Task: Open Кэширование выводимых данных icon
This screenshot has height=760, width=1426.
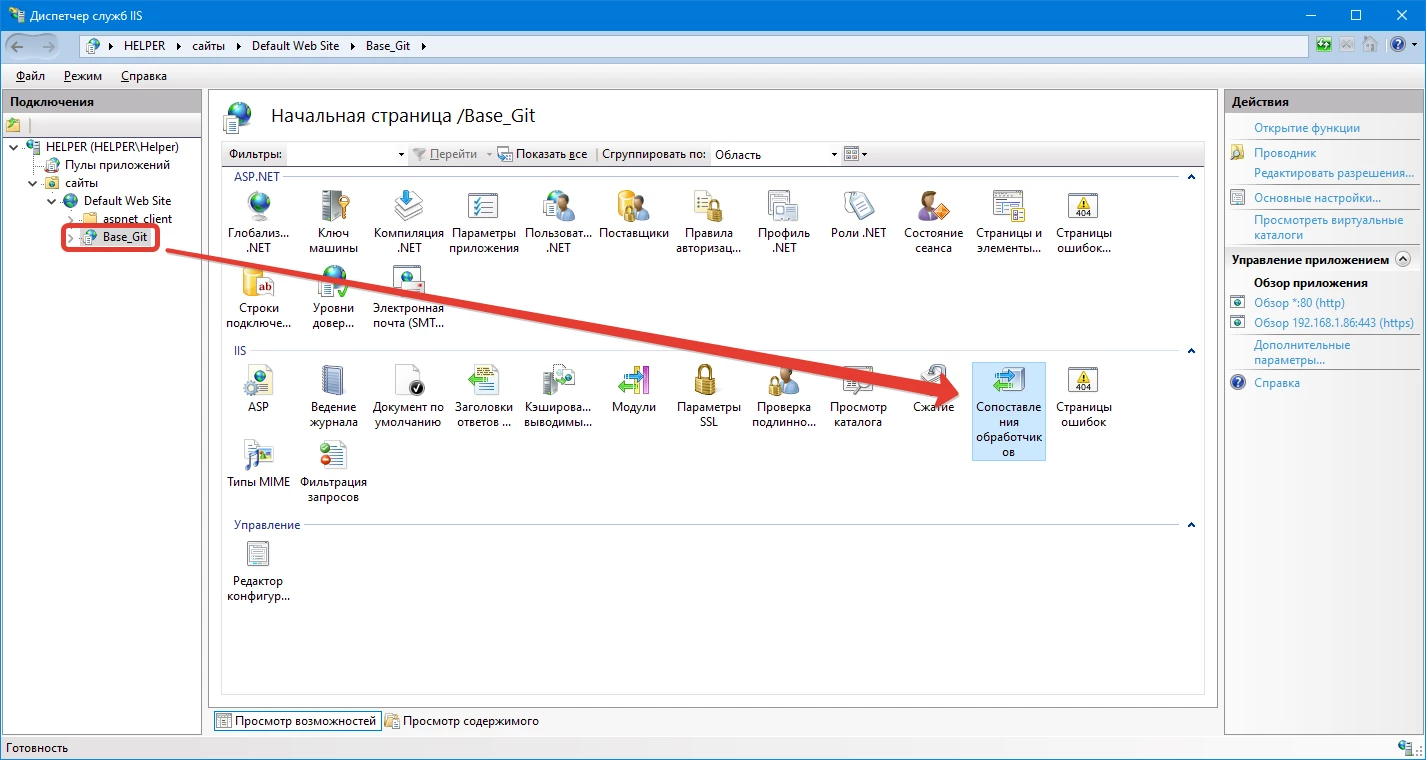Action: [559, 396]
